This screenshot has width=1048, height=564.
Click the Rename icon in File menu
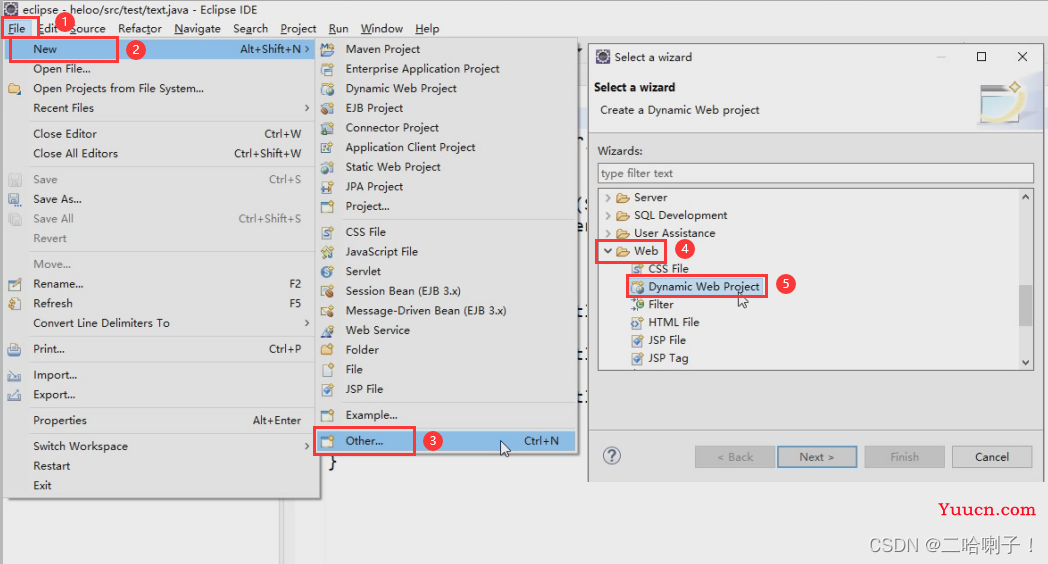click(x=15, y=284)
